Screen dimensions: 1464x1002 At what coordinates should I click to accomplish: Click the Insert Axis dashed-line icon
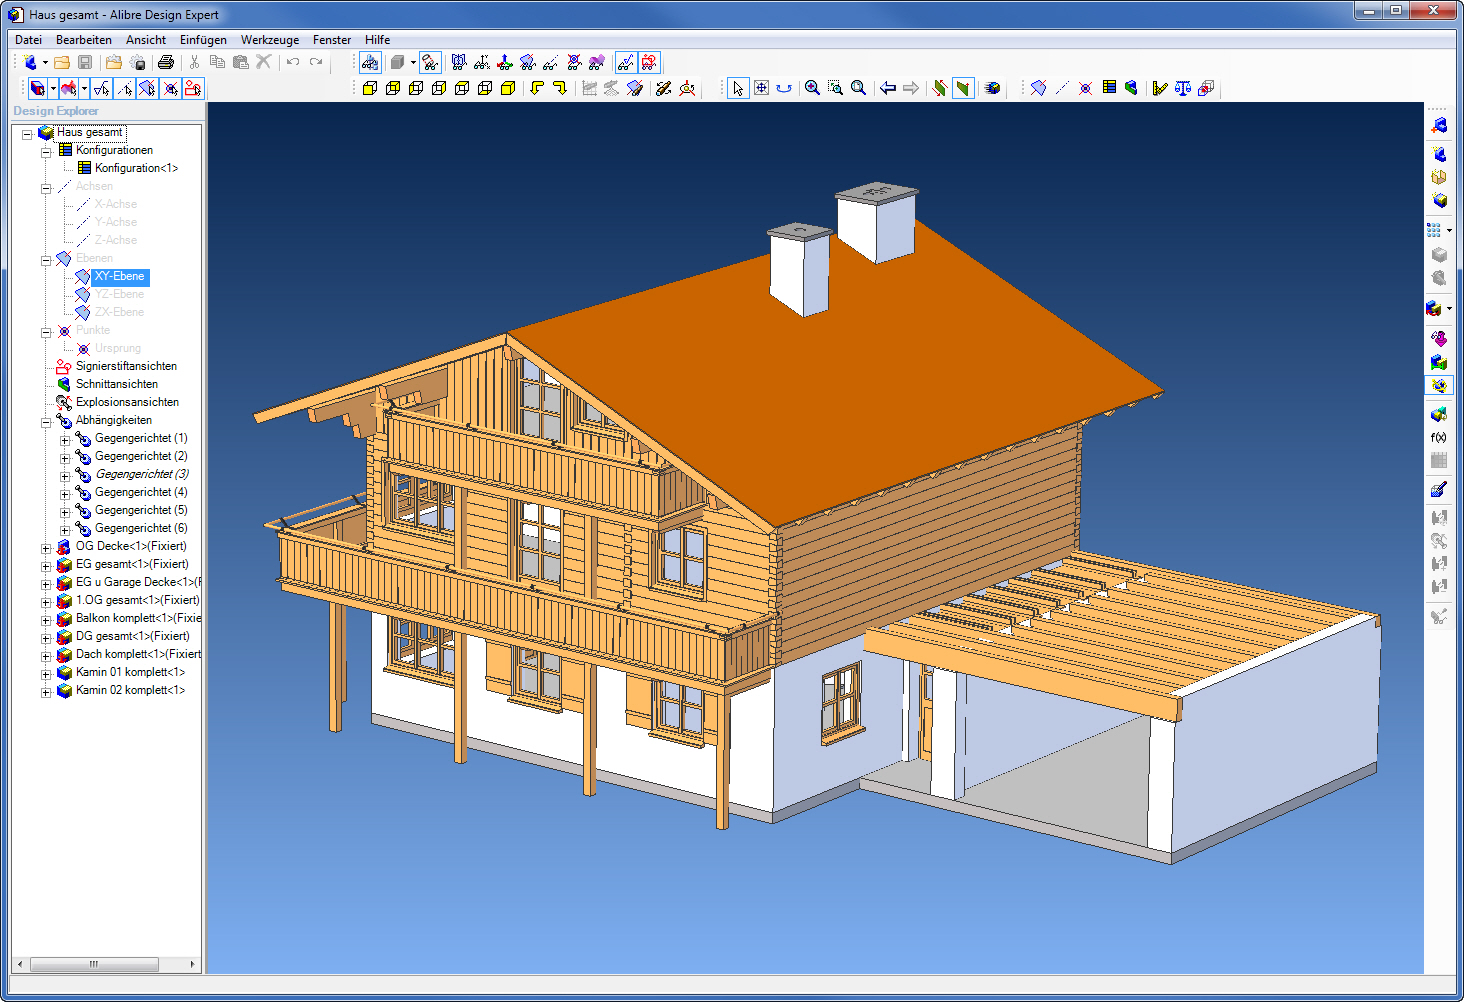(1062, 88)
